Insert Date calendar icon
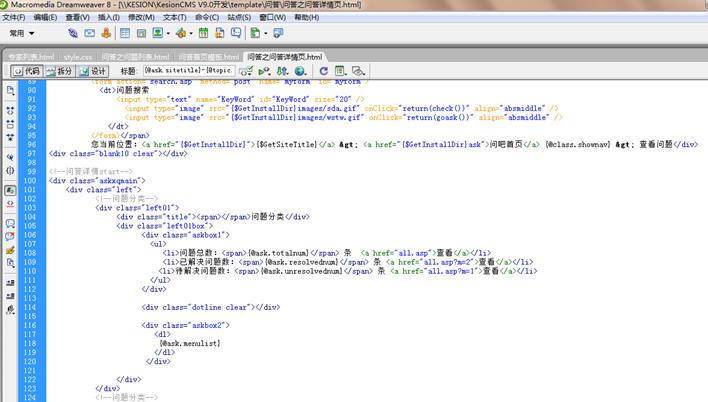The image size is (708, 402). (204, 33)
